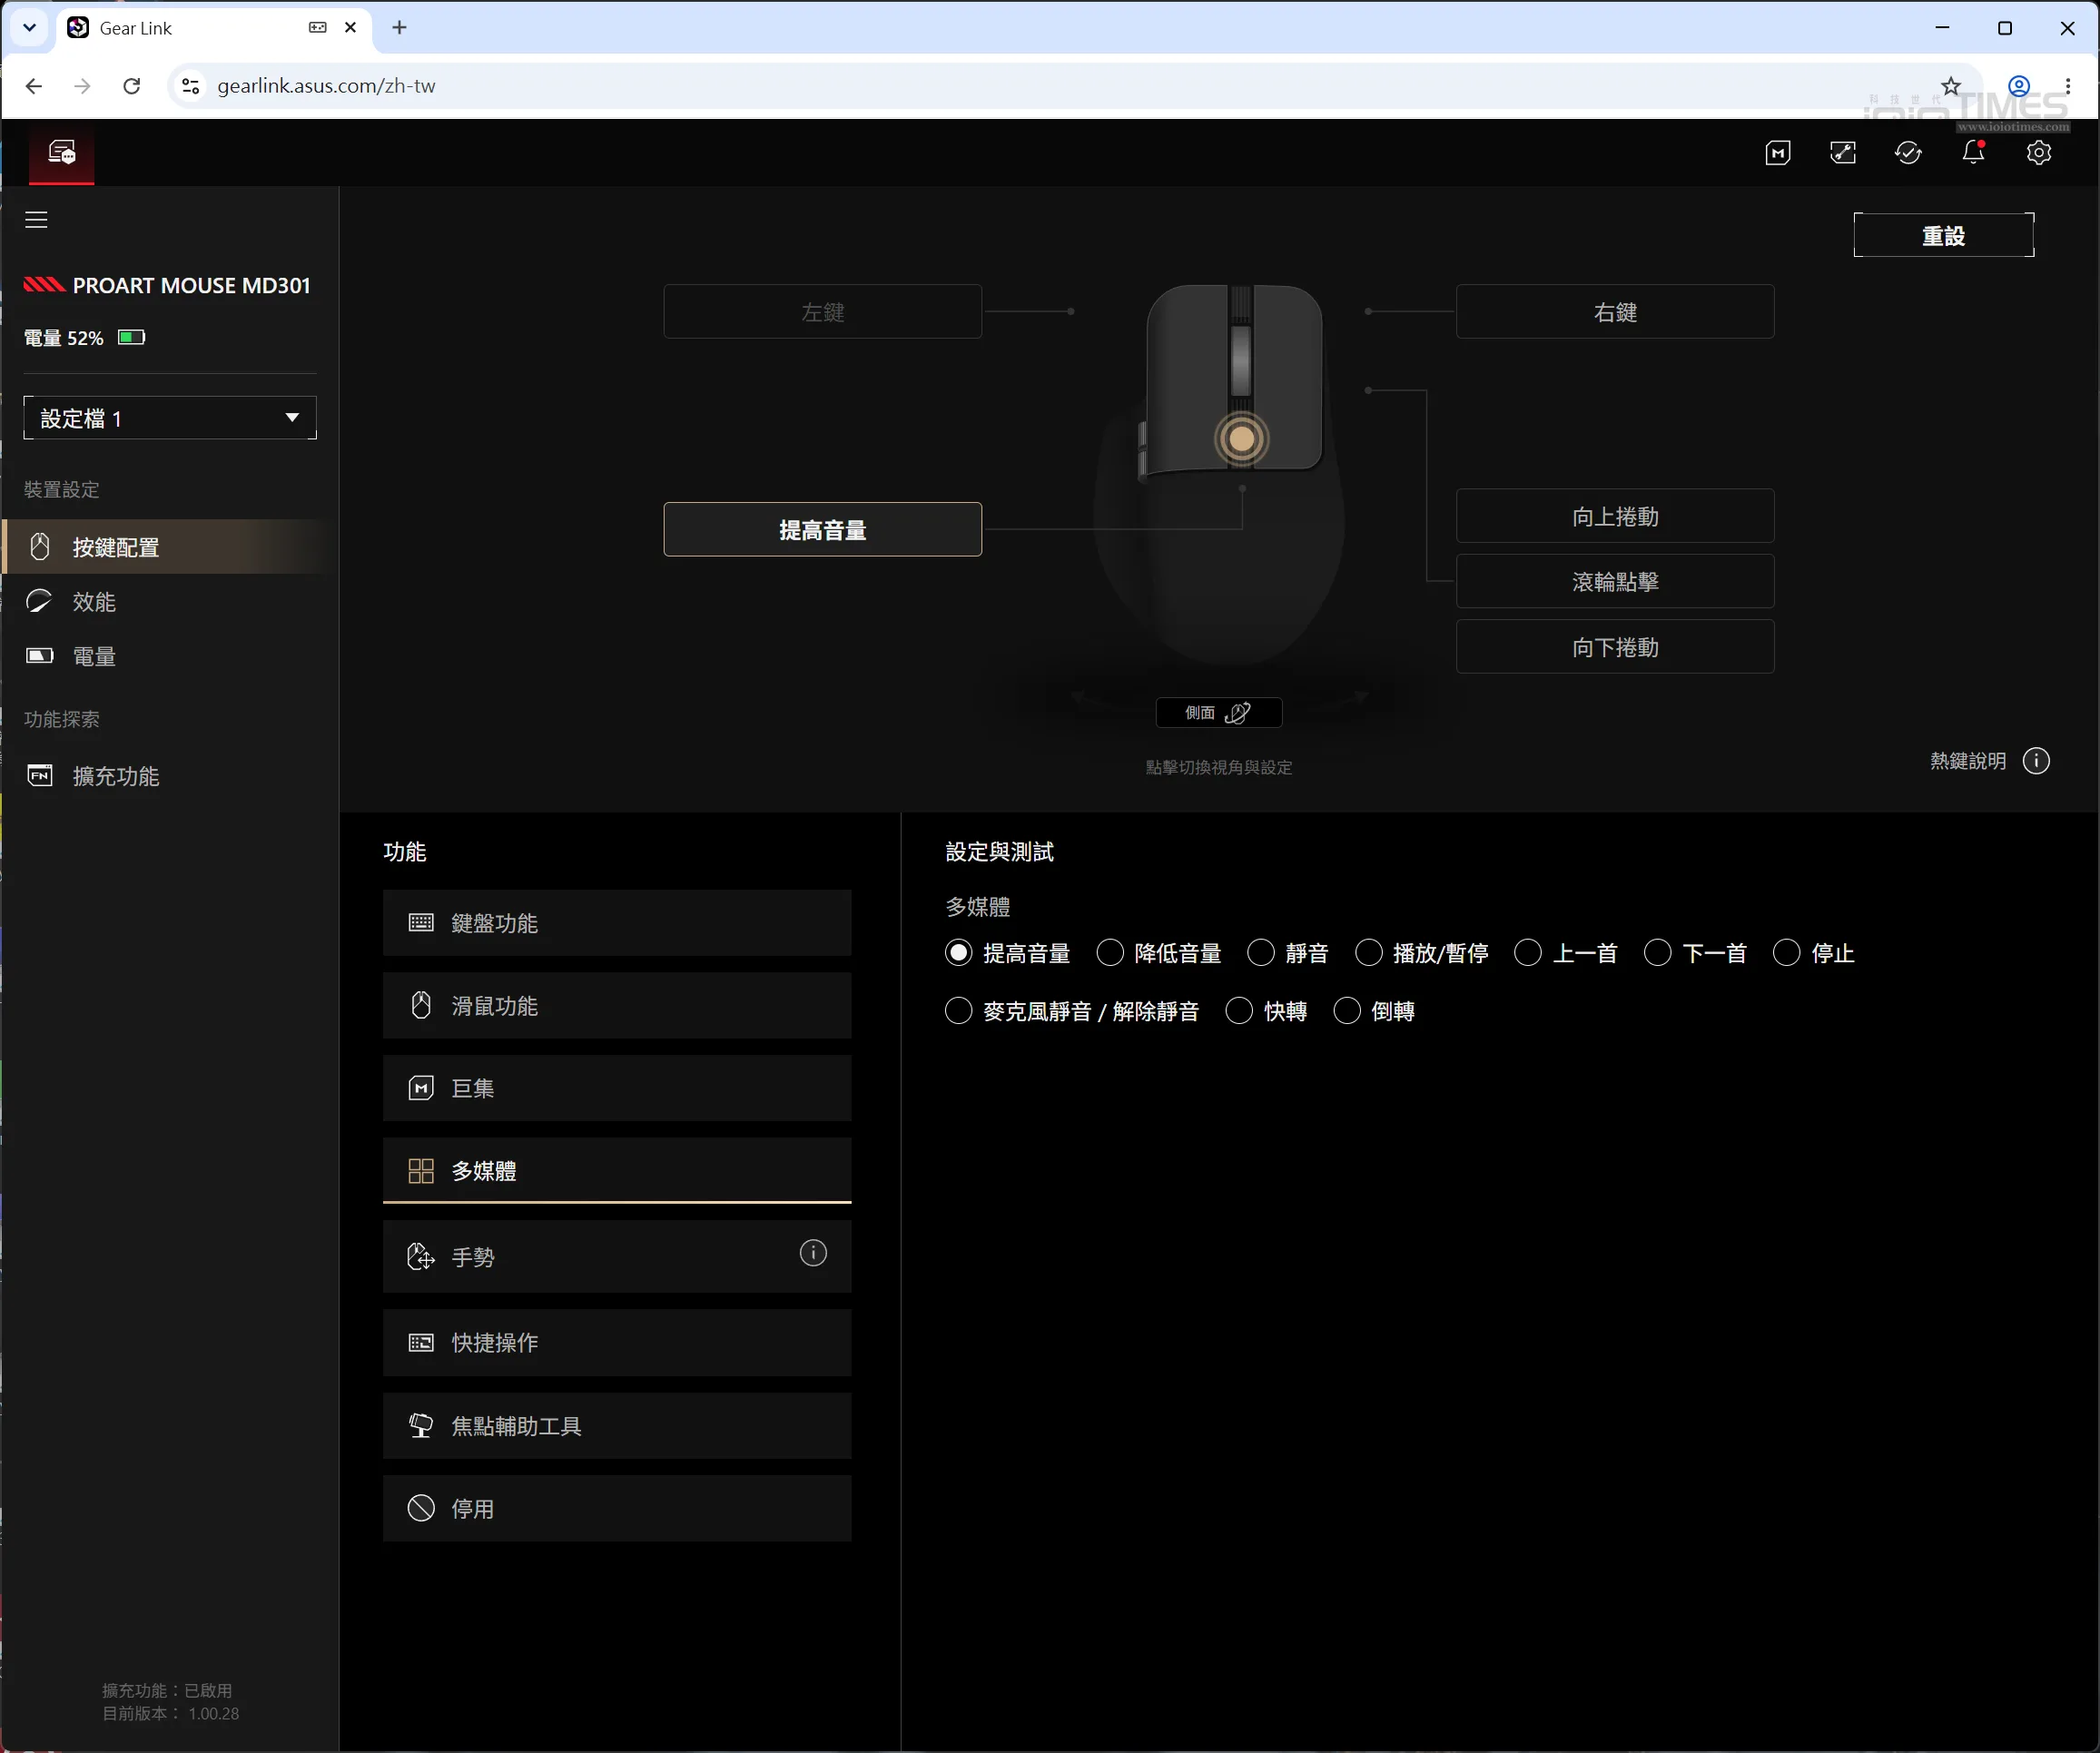The image size is (2100, 1753).
Task: Select the 上一首 radio option
Action: click(x=1528, y=953)
